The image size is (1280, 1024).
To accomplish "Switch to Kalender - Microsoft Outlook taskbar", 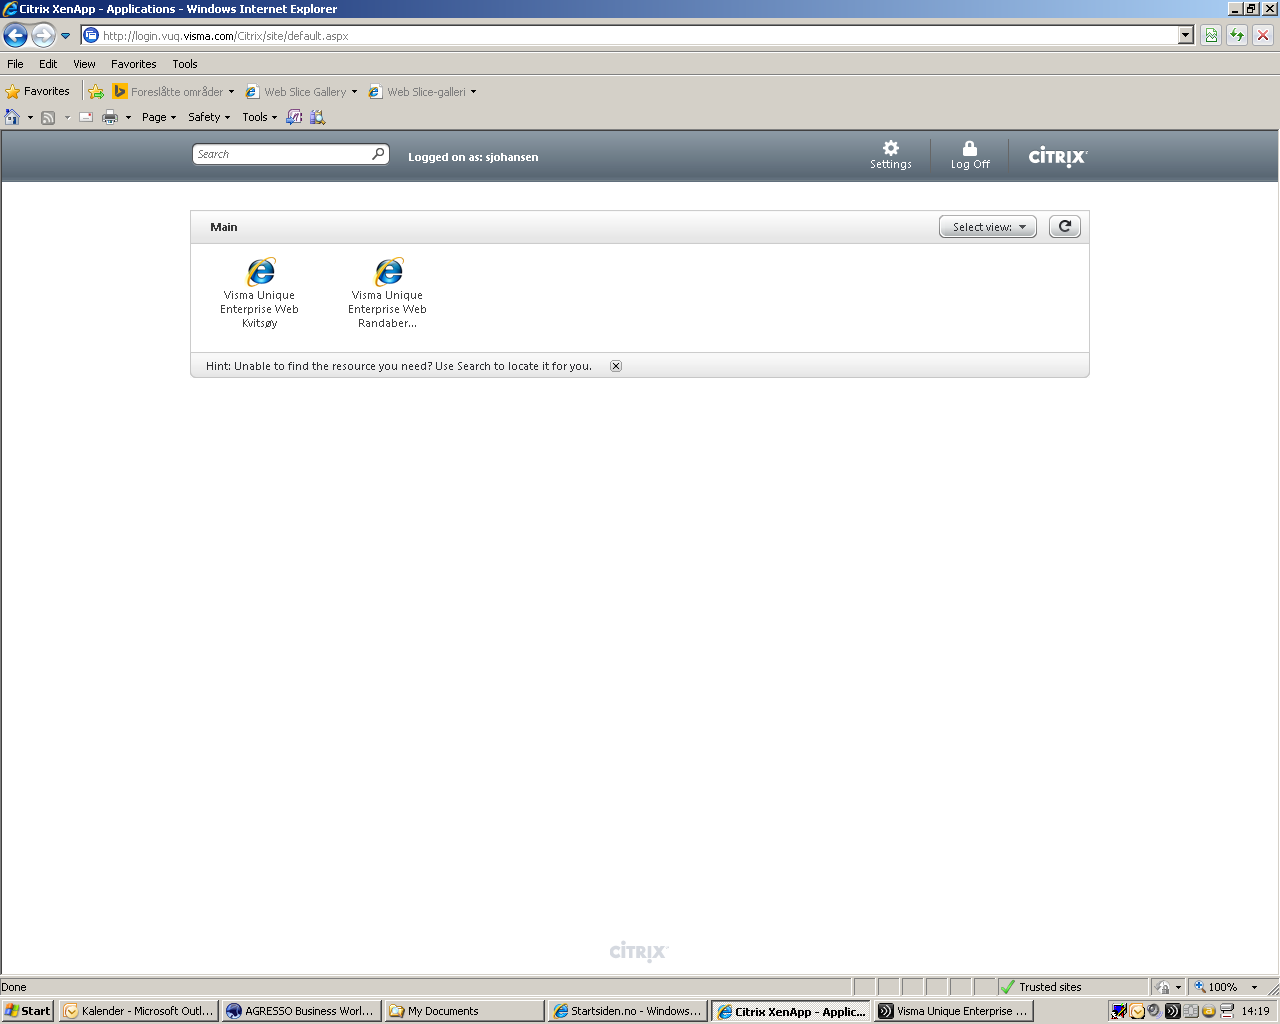I will [x=138, y=1011].
